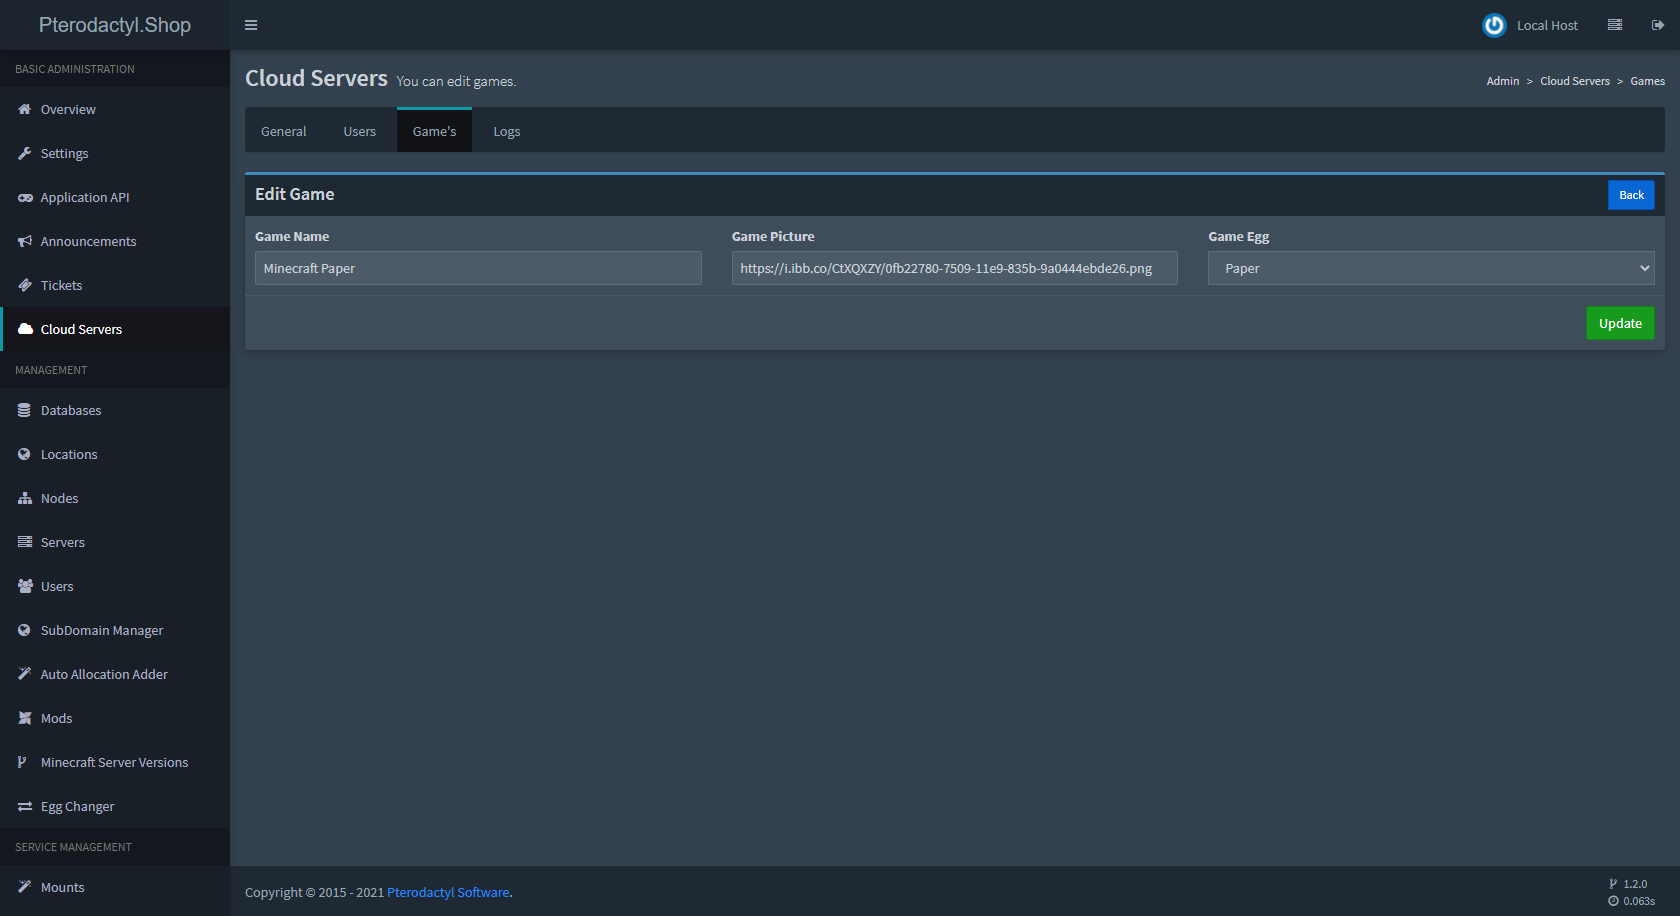
Task: Click the Tickets tag icon
Action: 25,286
